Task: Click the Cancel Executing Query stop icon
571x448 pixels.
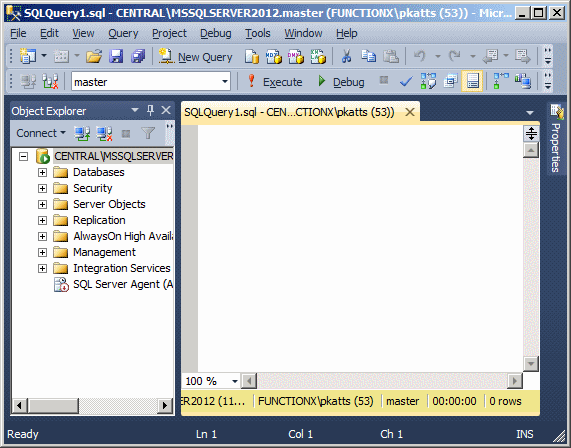Action: (x=383, y=80)
